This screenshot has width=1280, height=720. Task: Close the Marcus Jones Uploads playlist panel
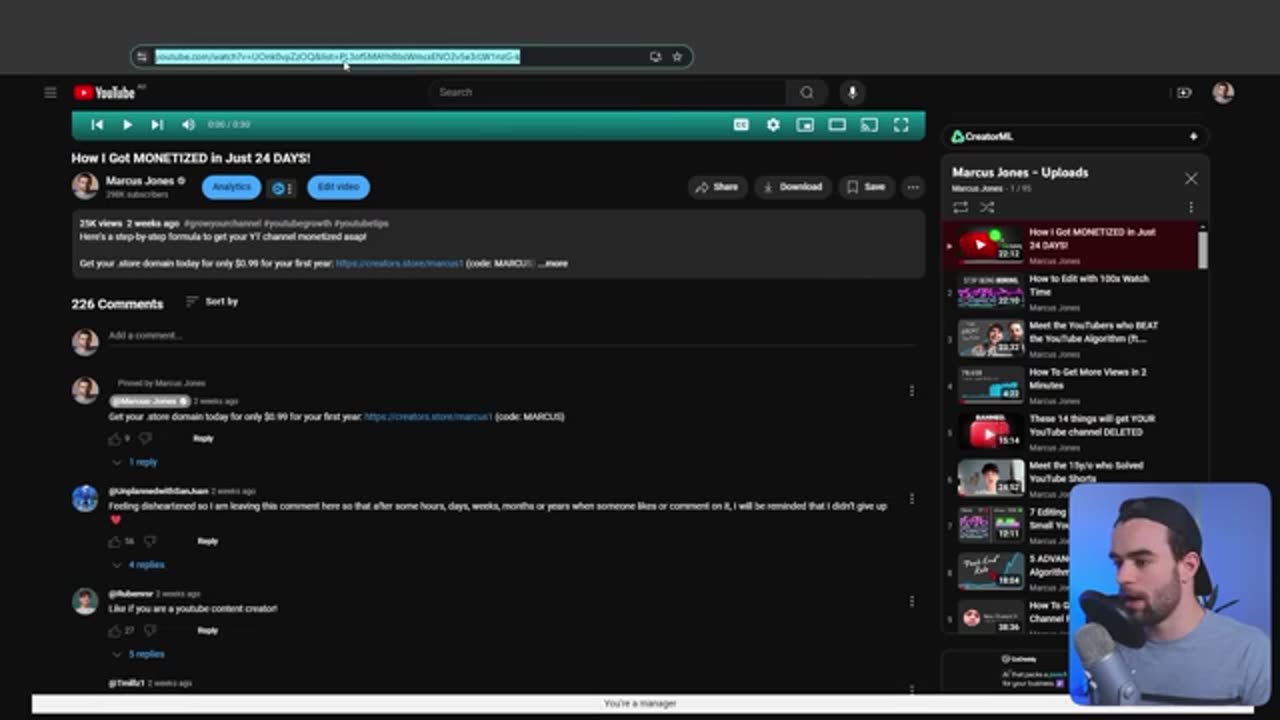(x=1191, y=179)
